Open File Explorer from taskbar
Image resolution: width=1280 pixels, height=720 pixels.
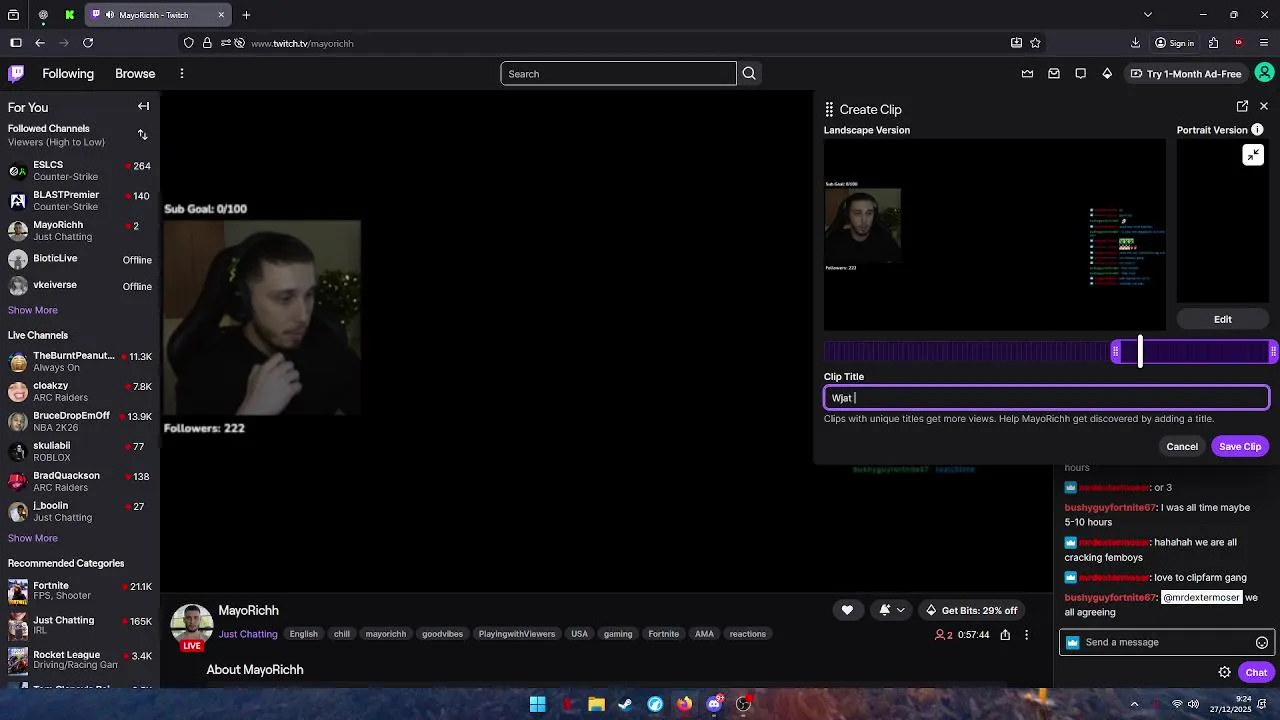596,704
